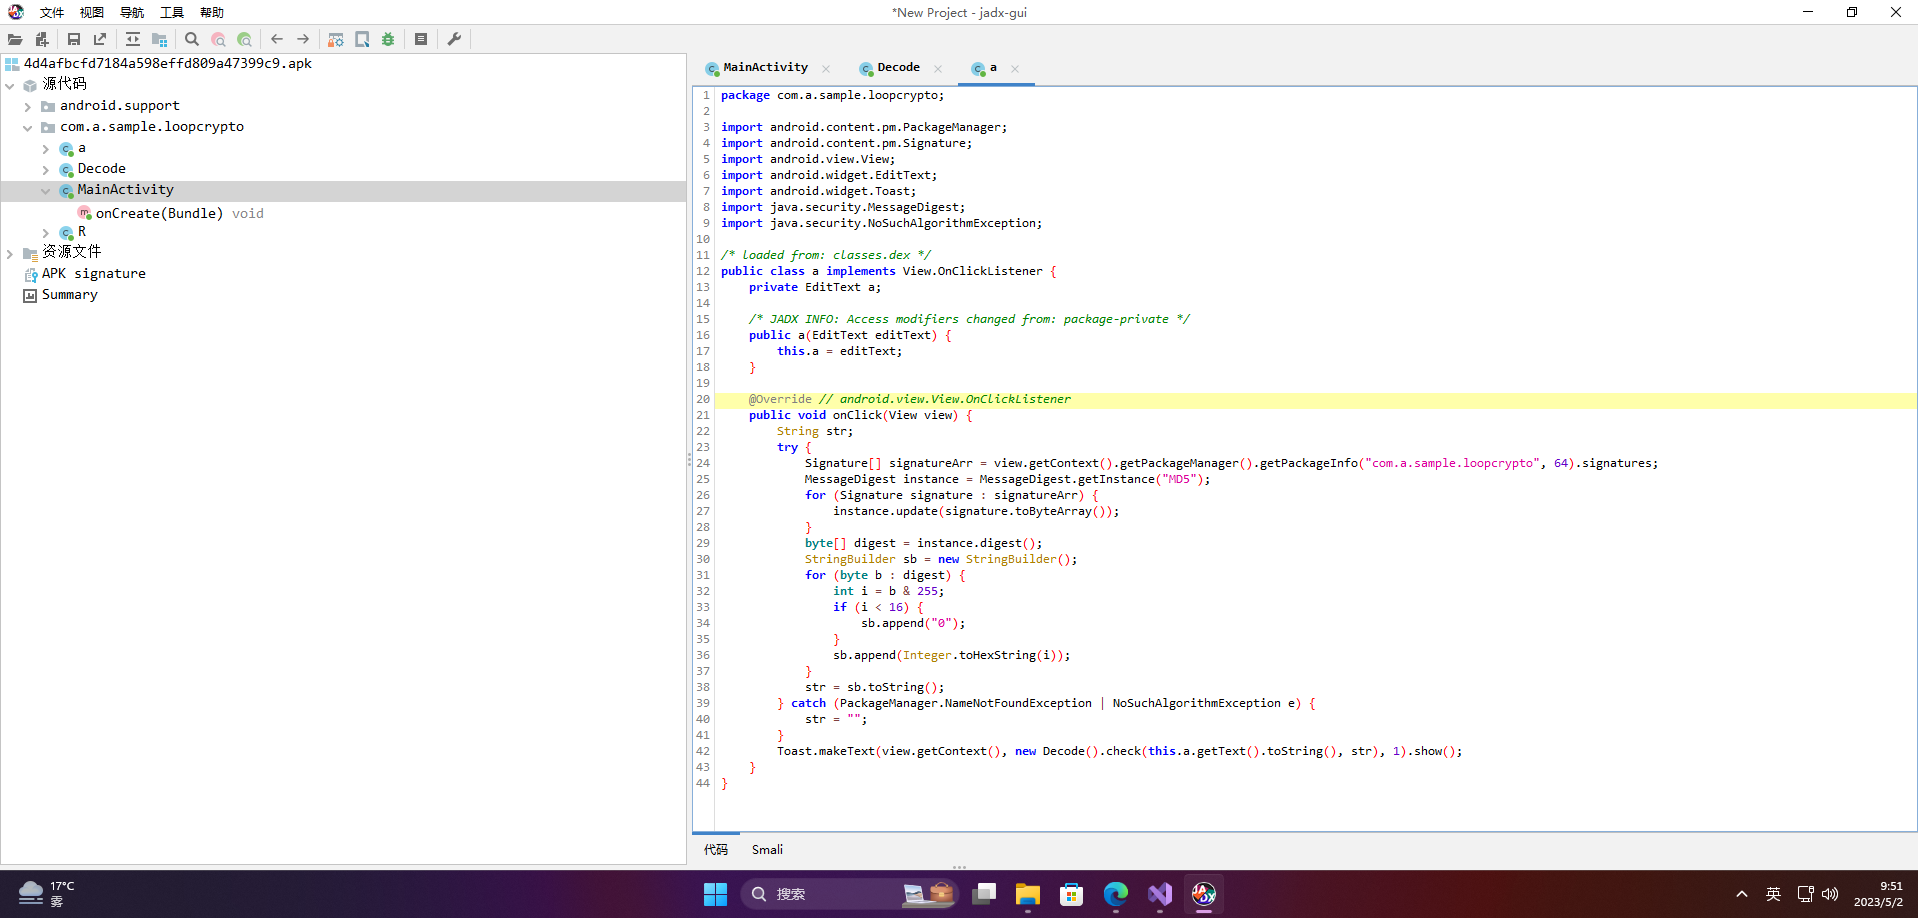Image resolution: width=1918 pixels, height=918 pixels.
Task: Open preferences wrench icon
Action: click(x=454, y=39)
